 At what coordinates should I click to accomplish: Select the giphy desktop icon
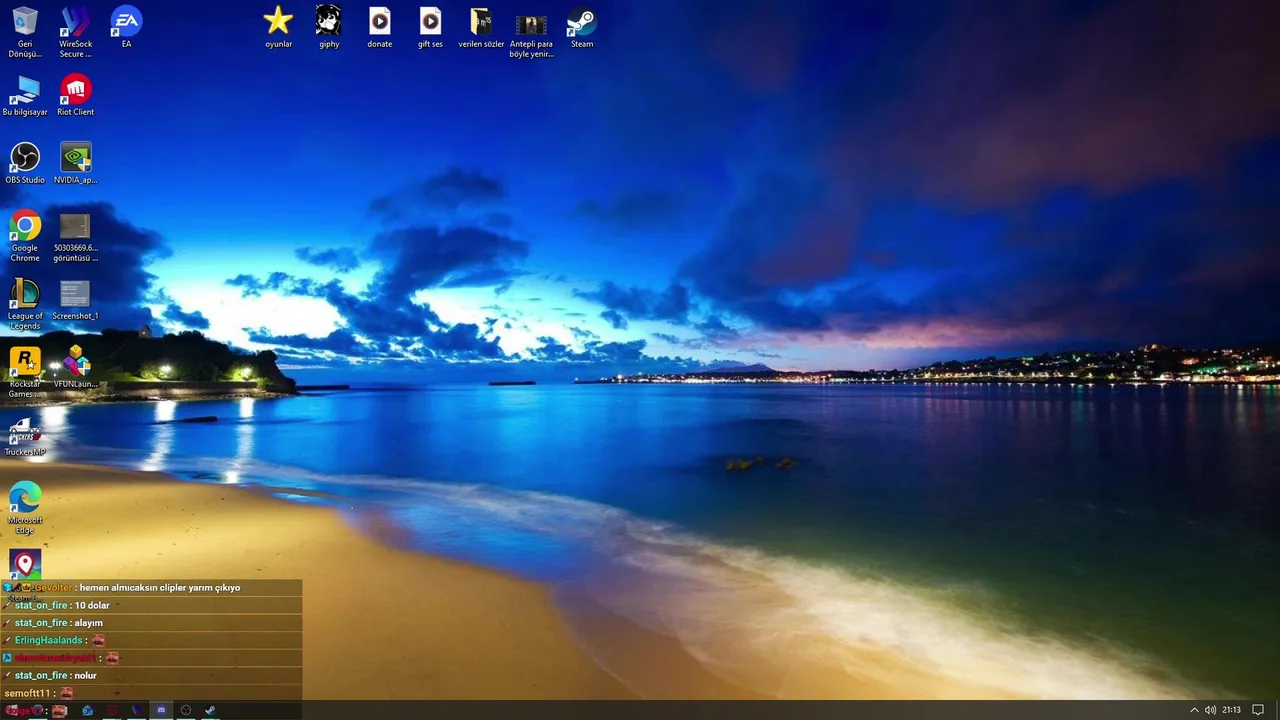tap(329, 27)
